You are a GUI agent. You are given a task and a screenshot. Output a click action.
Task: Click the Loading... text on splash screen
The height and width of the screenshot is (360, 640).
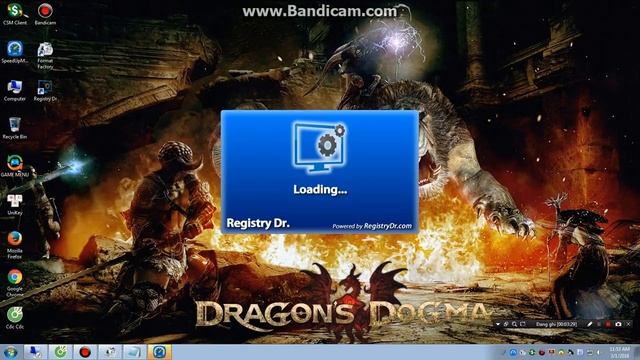pyautogui.click(x=320, y=189)
